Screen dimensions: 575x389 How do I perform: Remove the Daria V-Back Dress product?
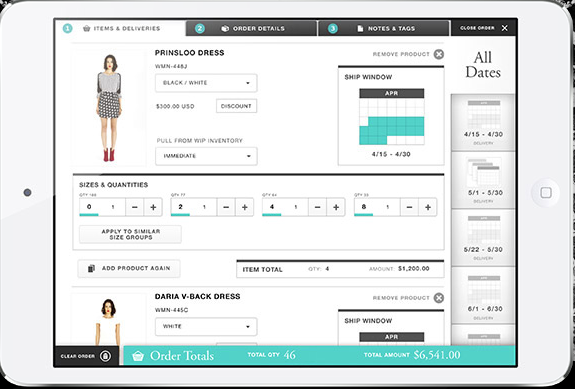tap(439, 298)
